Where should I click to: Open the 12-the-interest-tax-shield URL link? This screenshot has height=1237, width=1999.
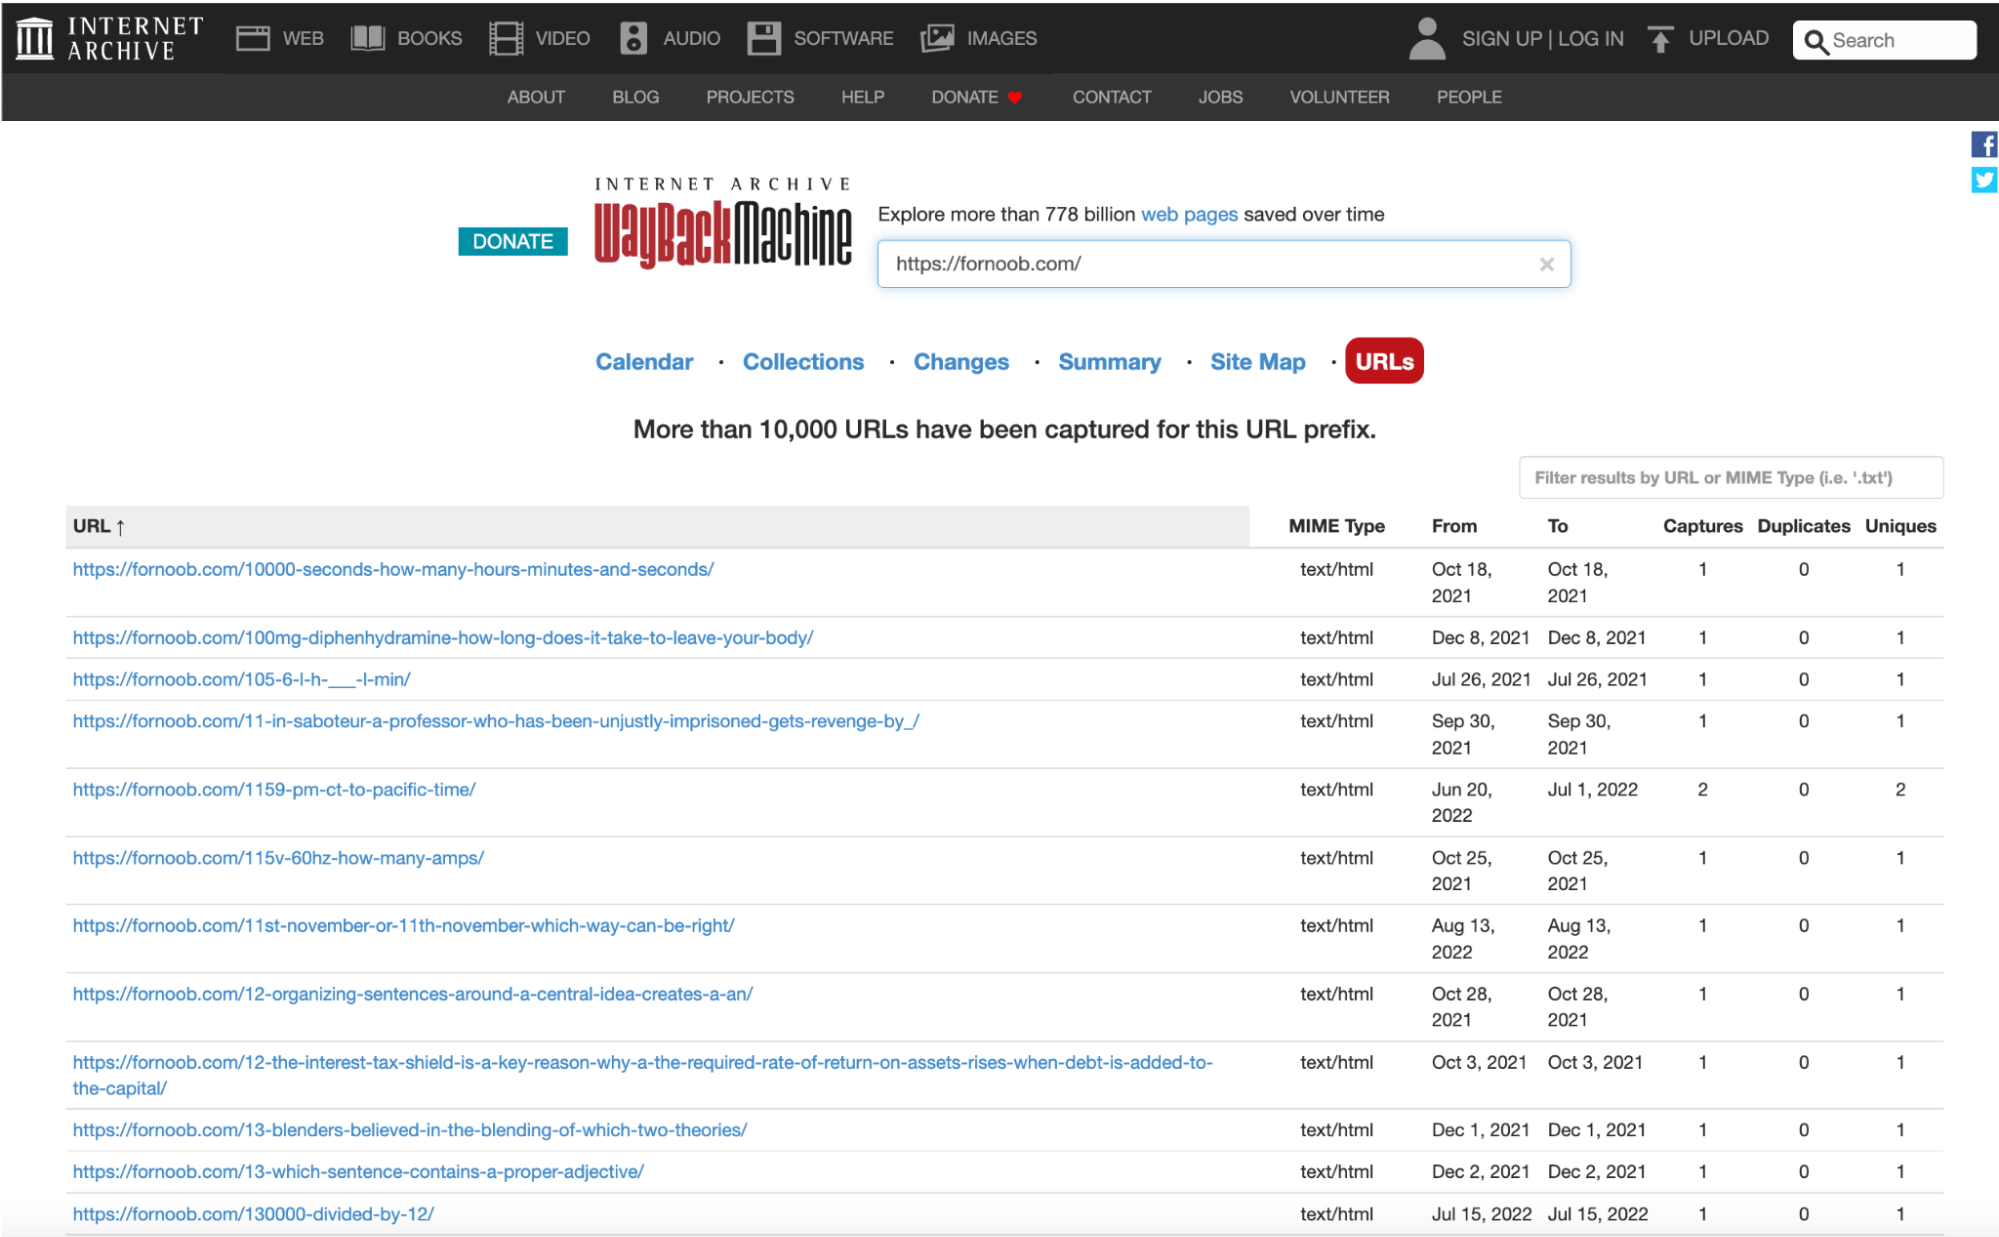point(642,1075)
